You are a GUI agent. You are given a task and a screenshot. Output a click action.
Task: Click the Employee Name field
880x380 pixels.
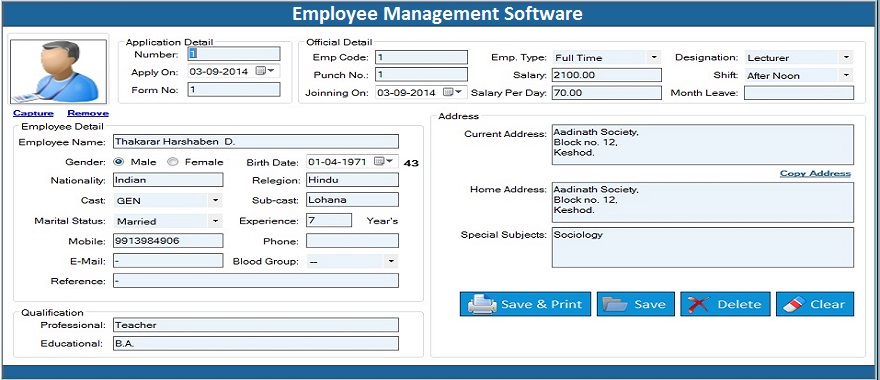click(x=256, y=141)
